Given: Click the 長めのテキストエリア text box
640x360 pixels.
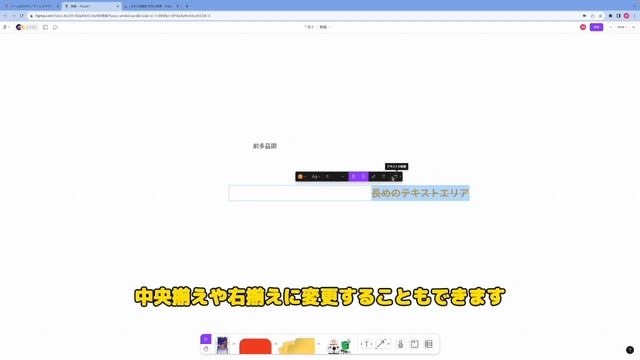Looking at the screenshot, I should click(x=349, y=193).
